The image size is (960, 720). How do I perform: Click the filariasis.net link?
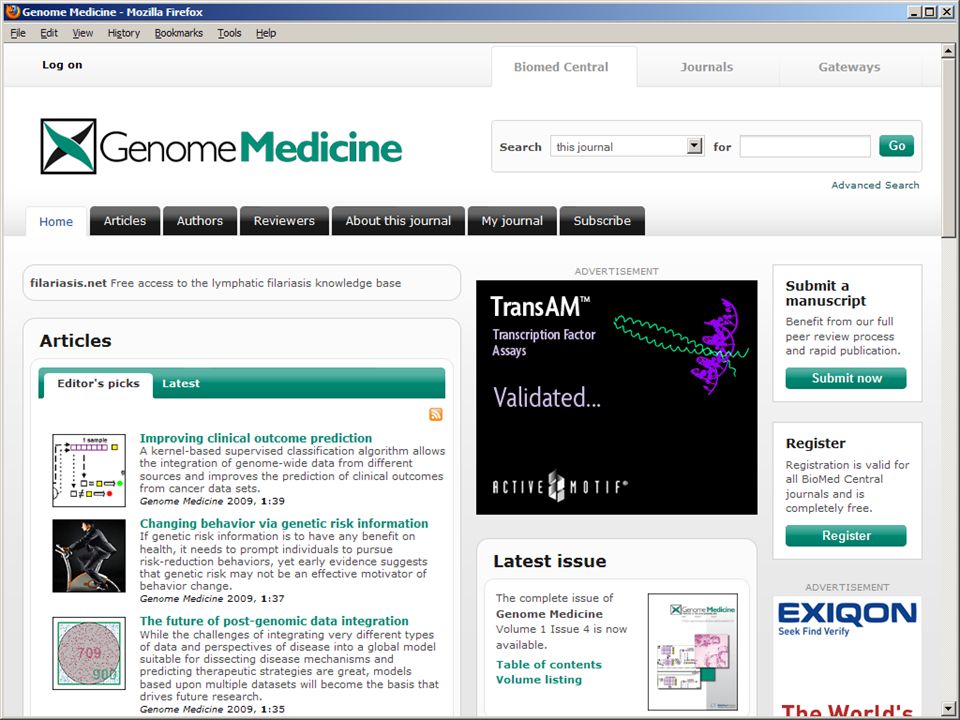(x=68, y=283)
